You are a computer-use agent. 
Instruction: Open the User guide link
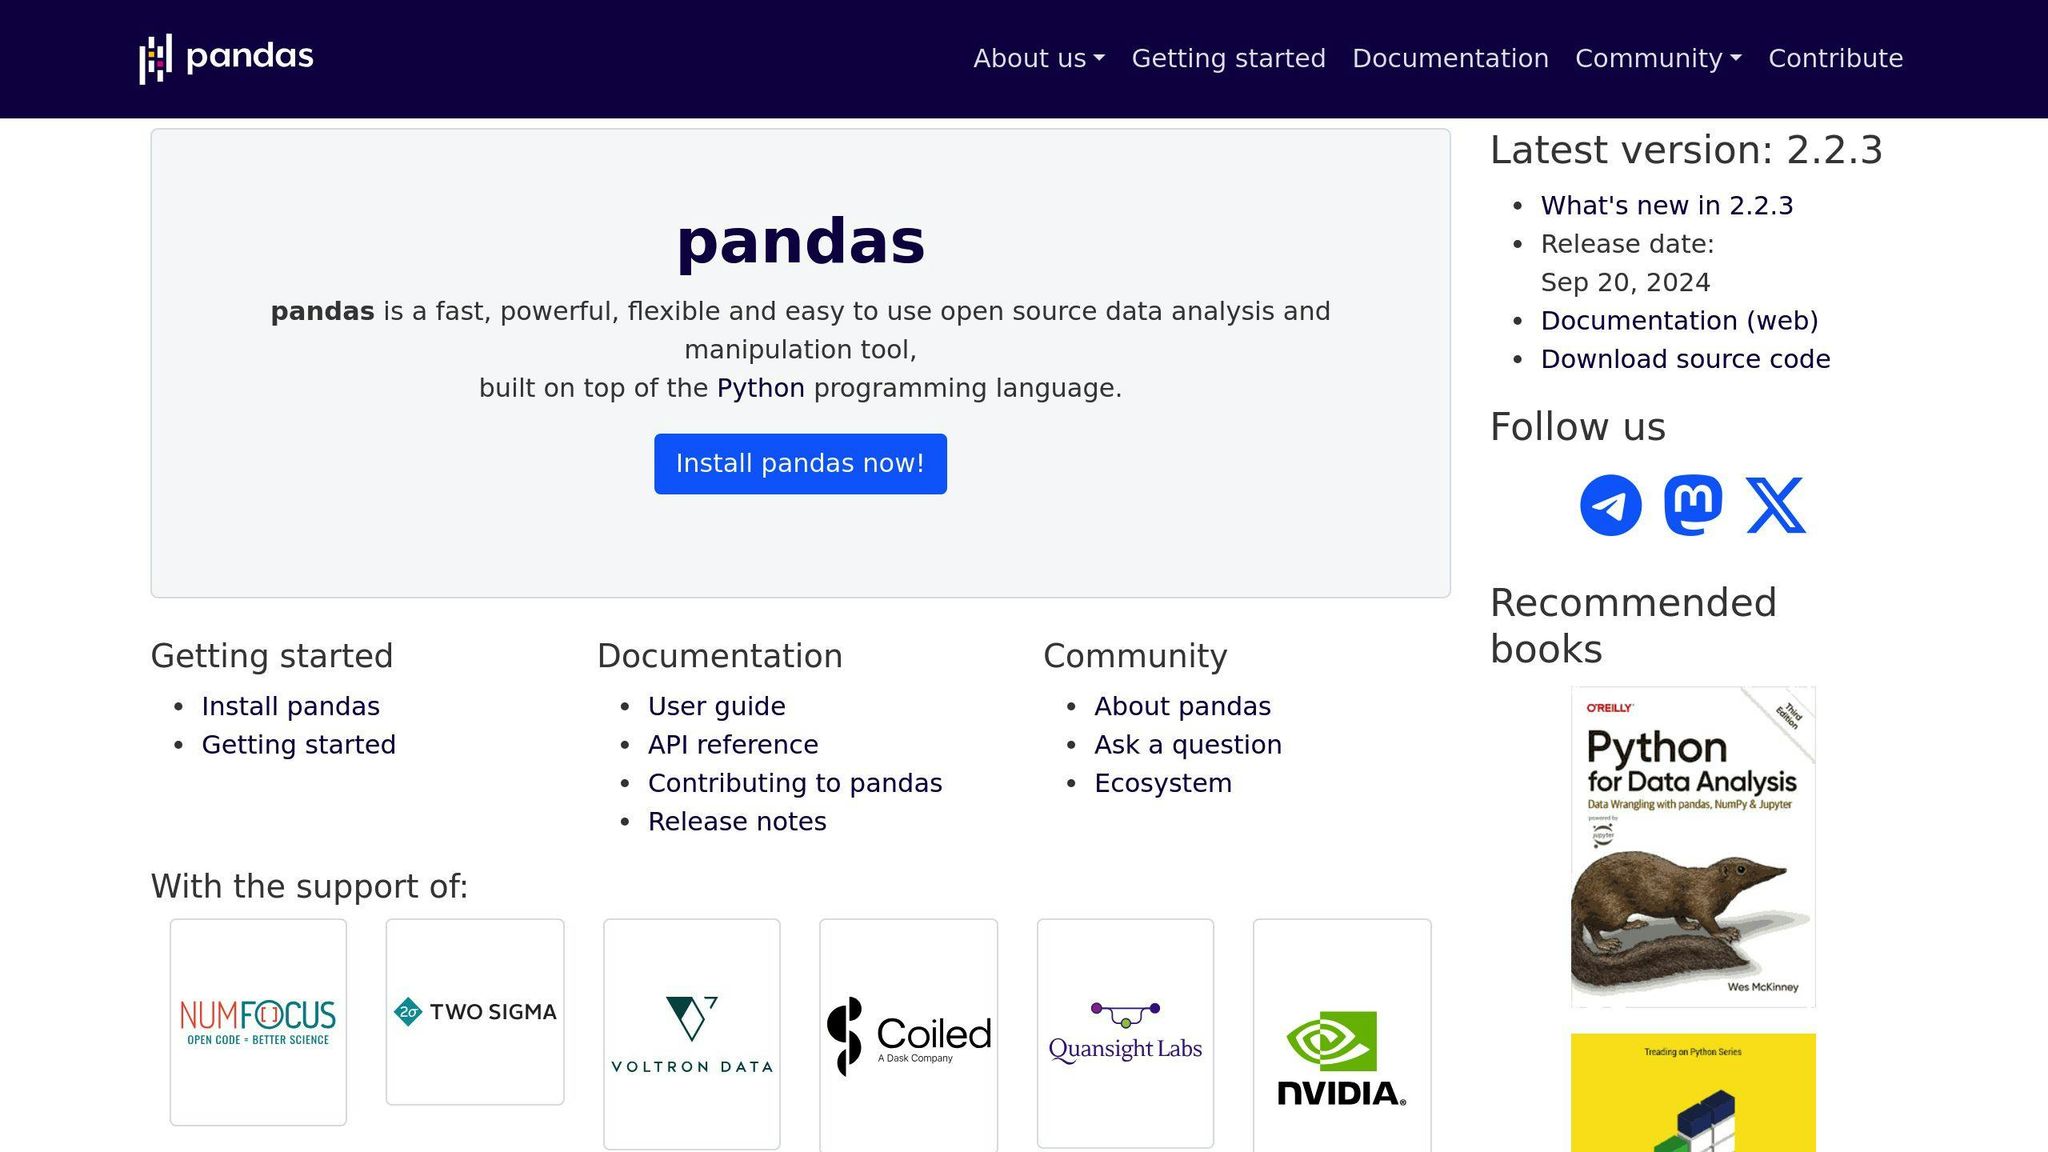[x=716, y=706]
